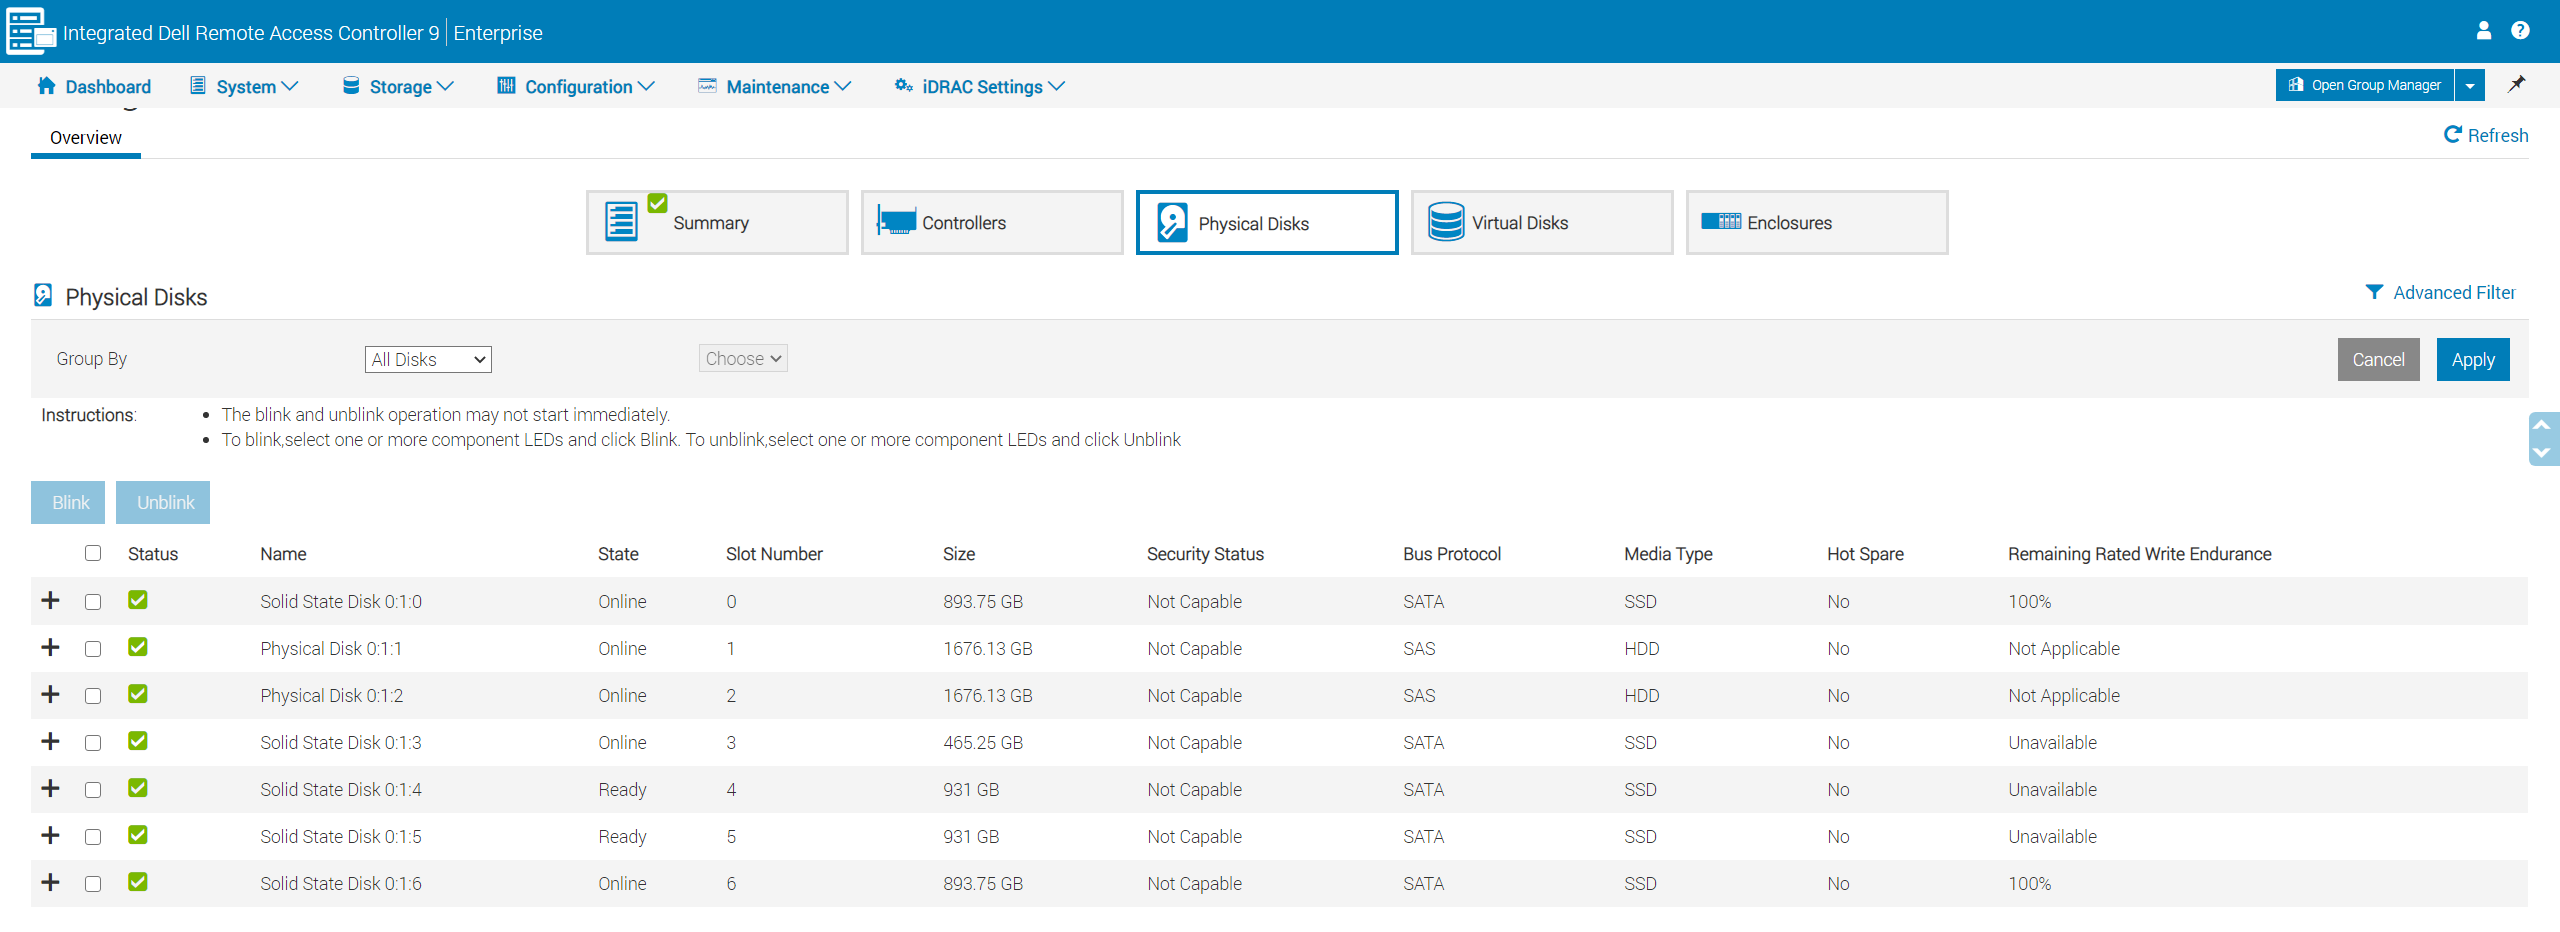Open the Maintenance menu
This screenshot has height=932, width=2560.
pos(775,86)
